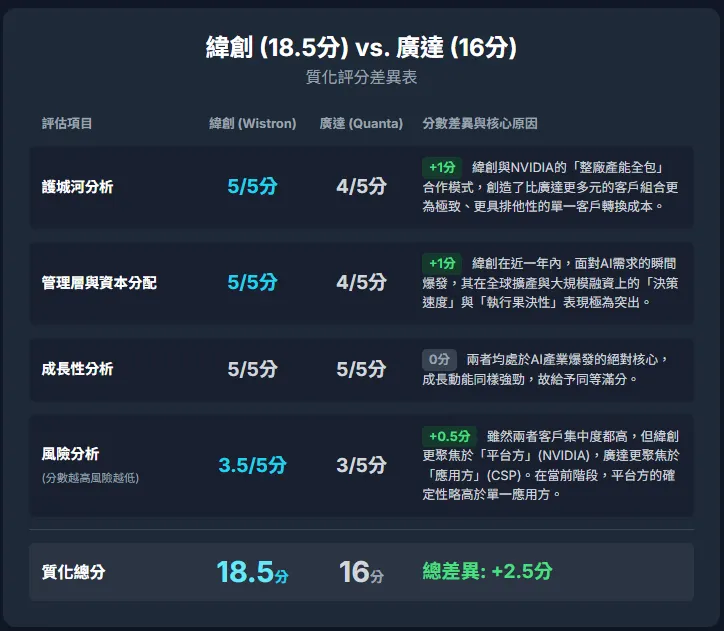This screenshot has height=631, width=724.
Task: Click the 總差異: +2.5分 text
Action: [x=487, y=571]
